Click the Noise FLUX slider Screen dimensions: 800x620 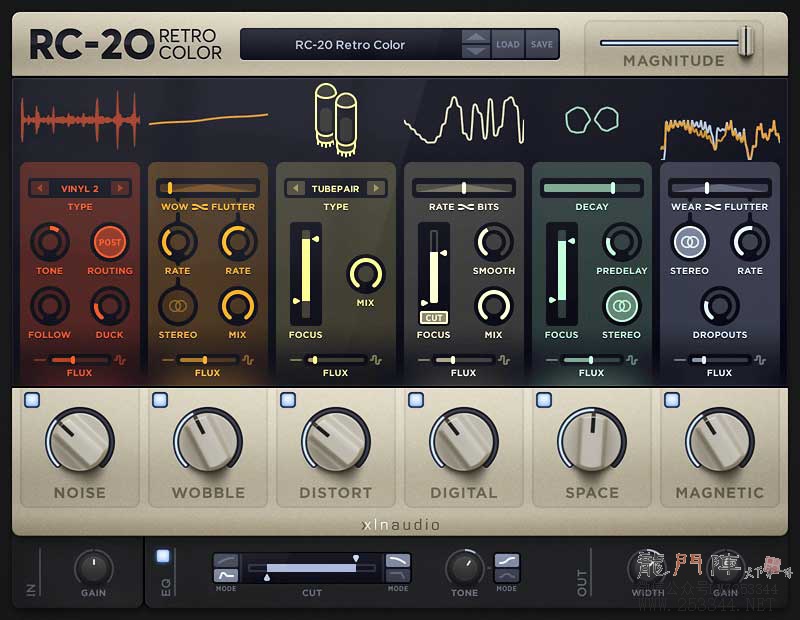tap(80, 360)
